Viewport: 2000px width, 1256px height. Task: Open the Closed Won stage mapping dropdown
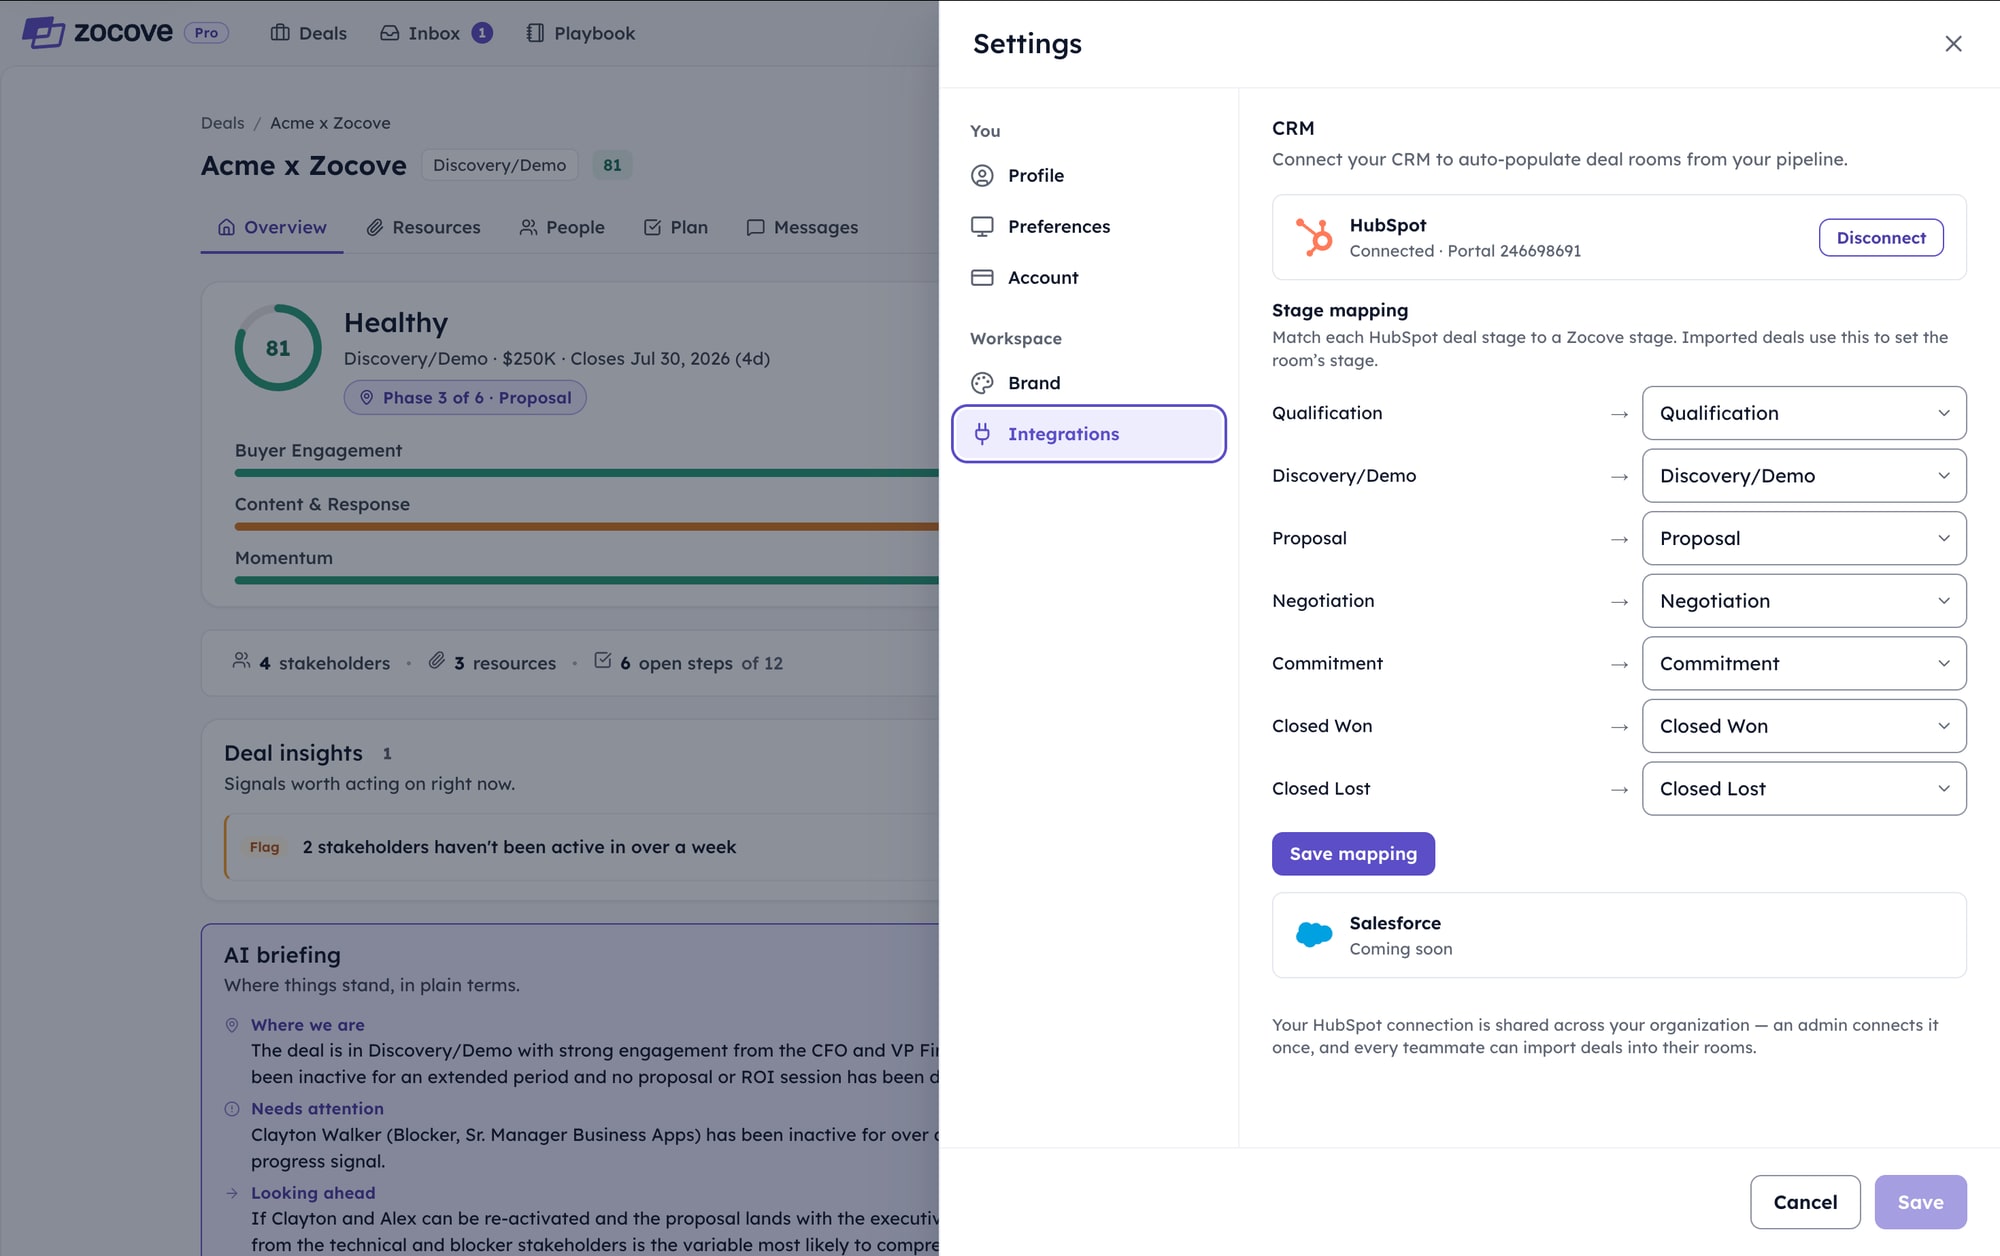point(1804,726)
